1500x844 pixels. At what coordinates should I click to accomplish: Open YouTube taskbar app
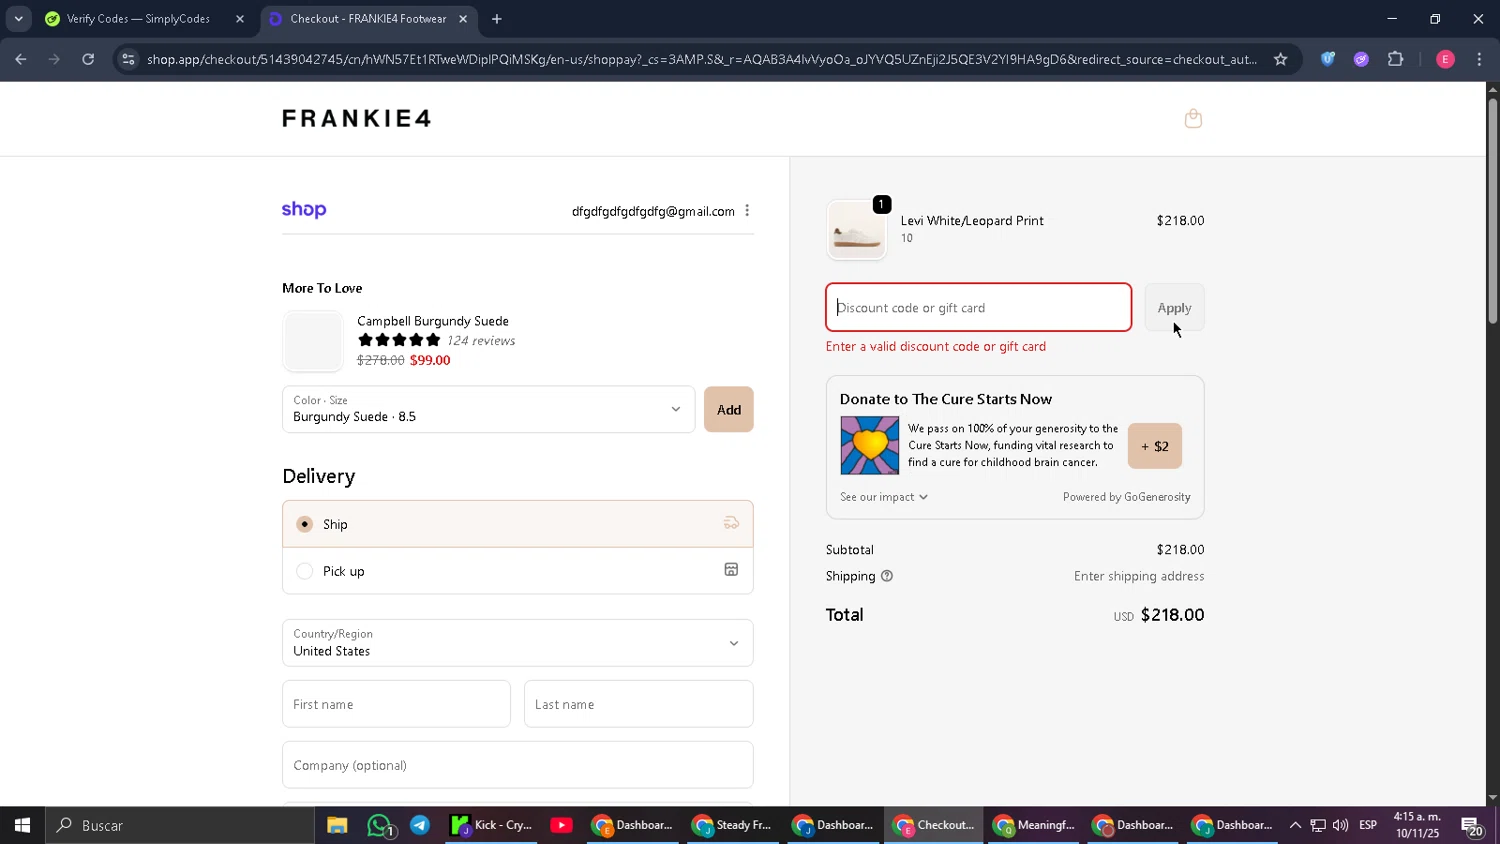(562, 825)
